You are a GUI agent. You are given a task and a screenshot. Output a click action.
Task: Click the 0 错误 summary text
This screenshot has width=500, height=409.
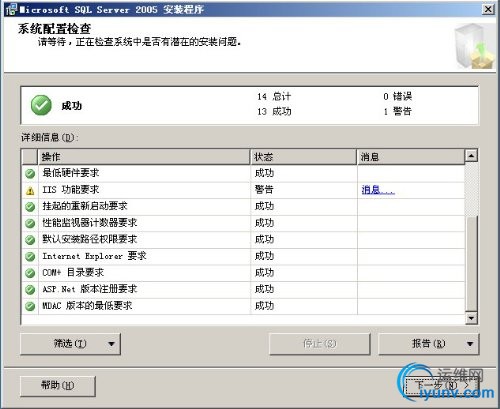click(398, 97)
